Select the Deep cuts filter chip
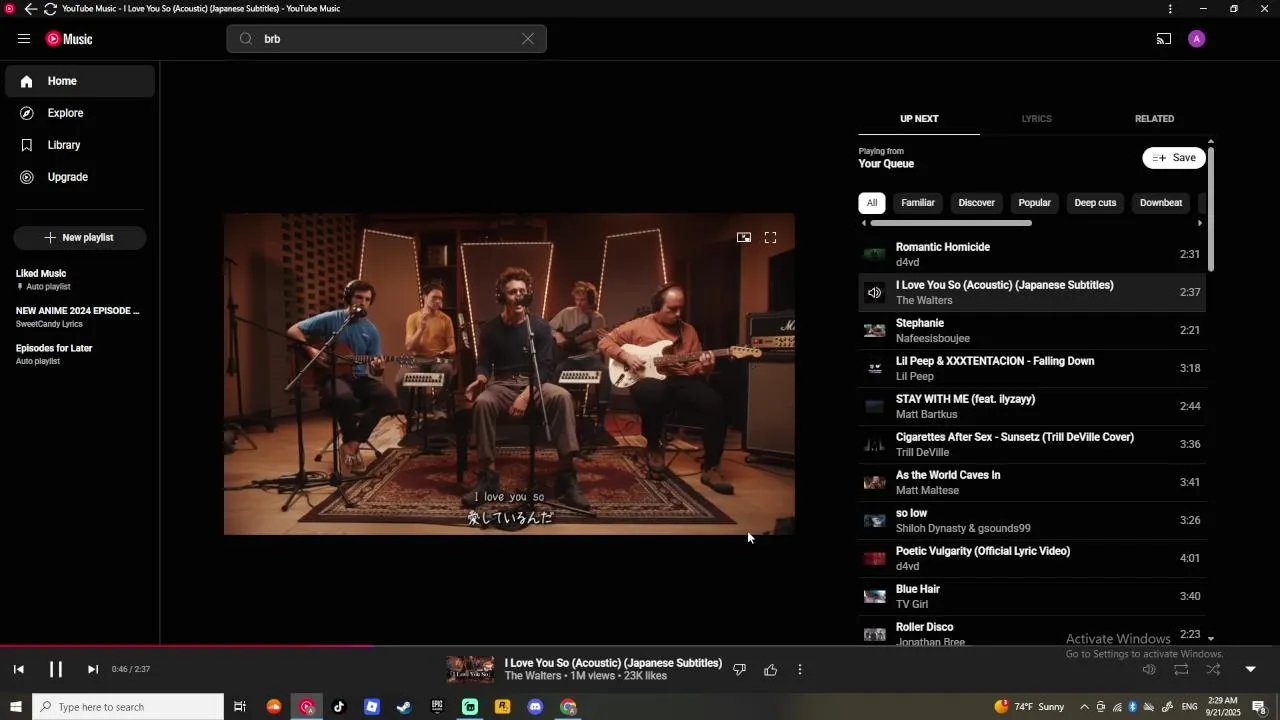 [1095, 203]
